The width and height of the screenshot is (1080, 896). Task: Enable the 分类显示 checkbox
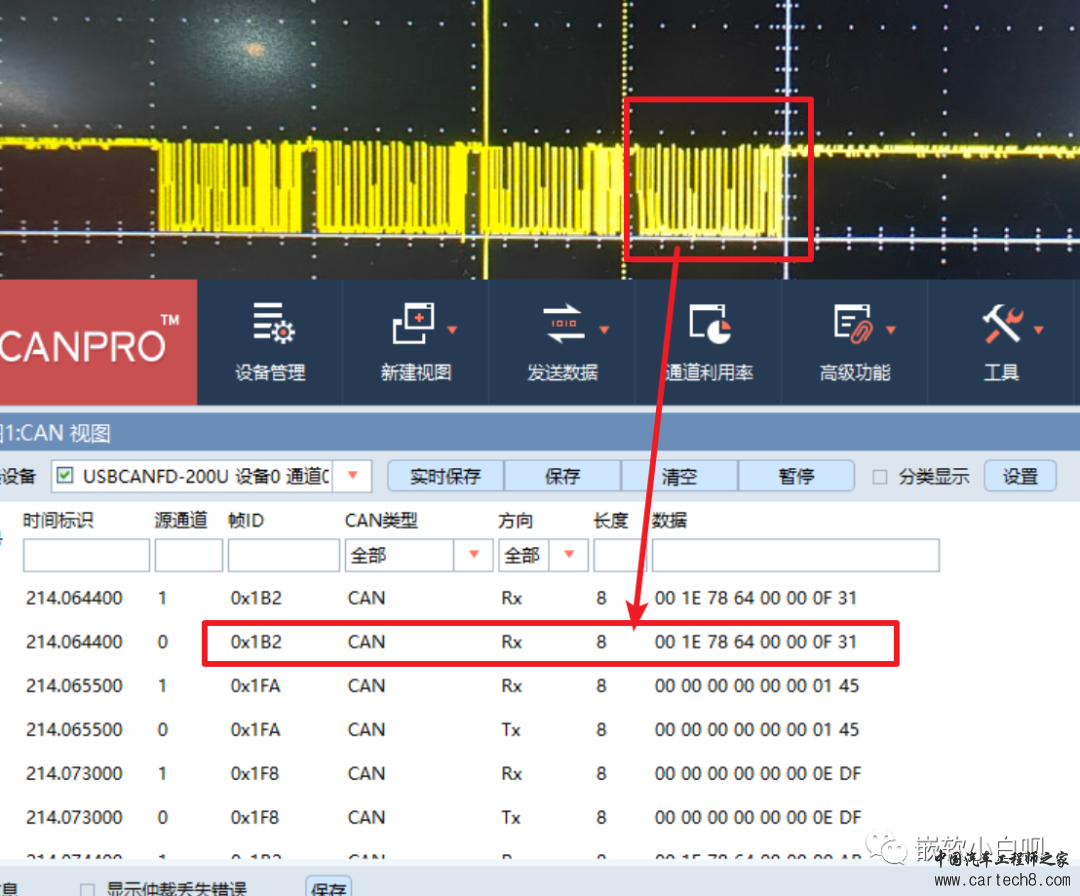(880, 477)
